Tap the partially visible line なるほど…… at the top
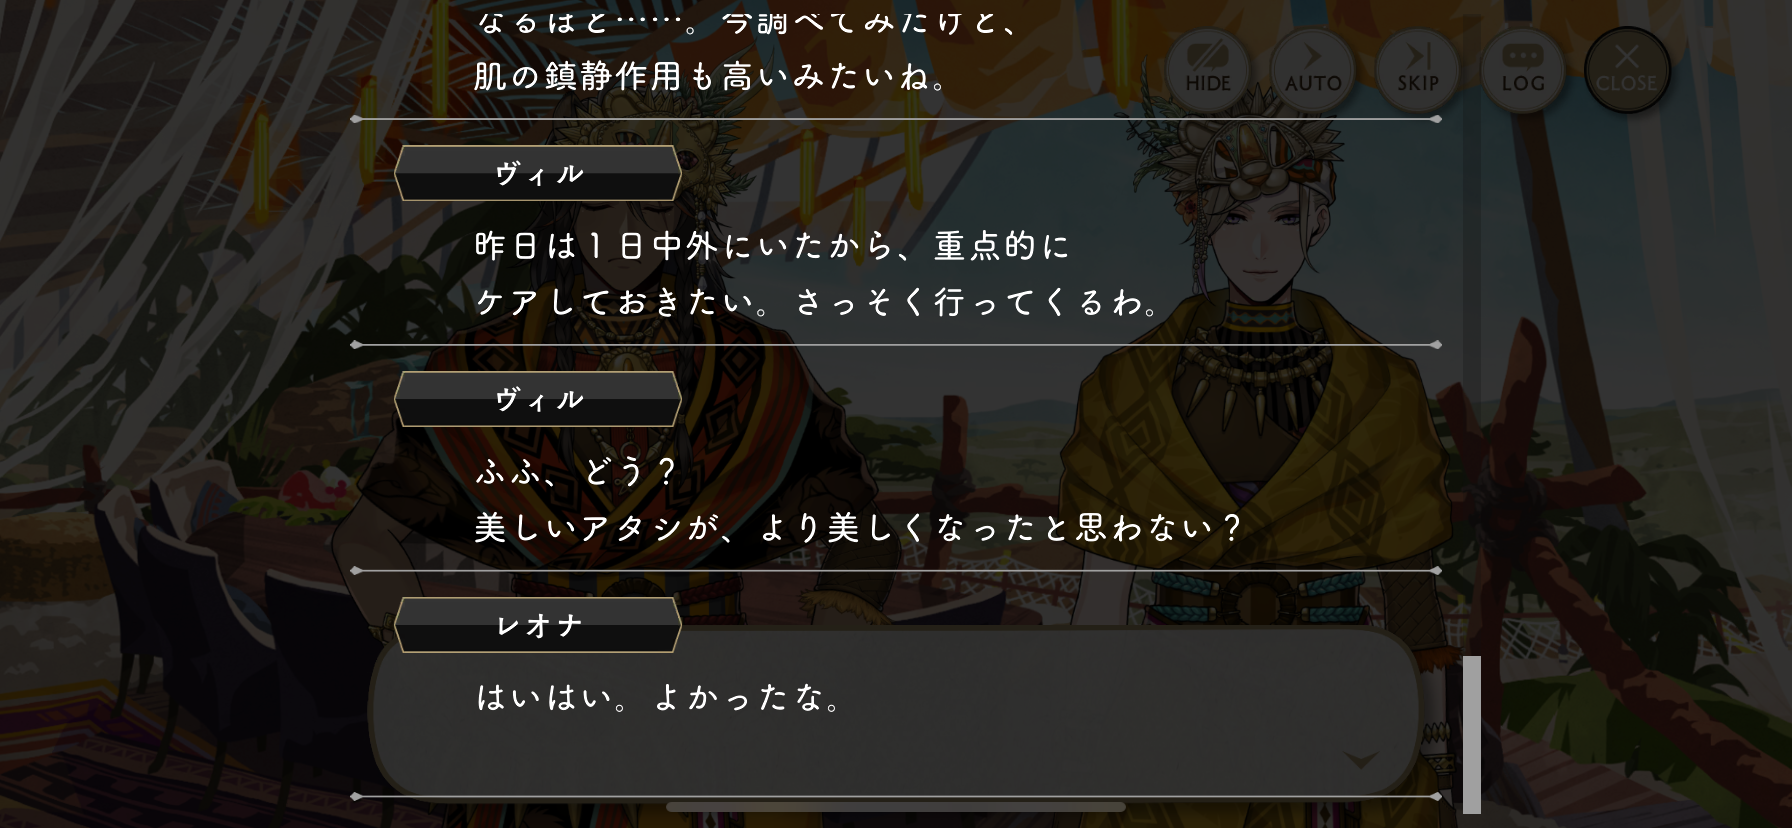Screen dimensions: 1792x828 tap(748, 22)
